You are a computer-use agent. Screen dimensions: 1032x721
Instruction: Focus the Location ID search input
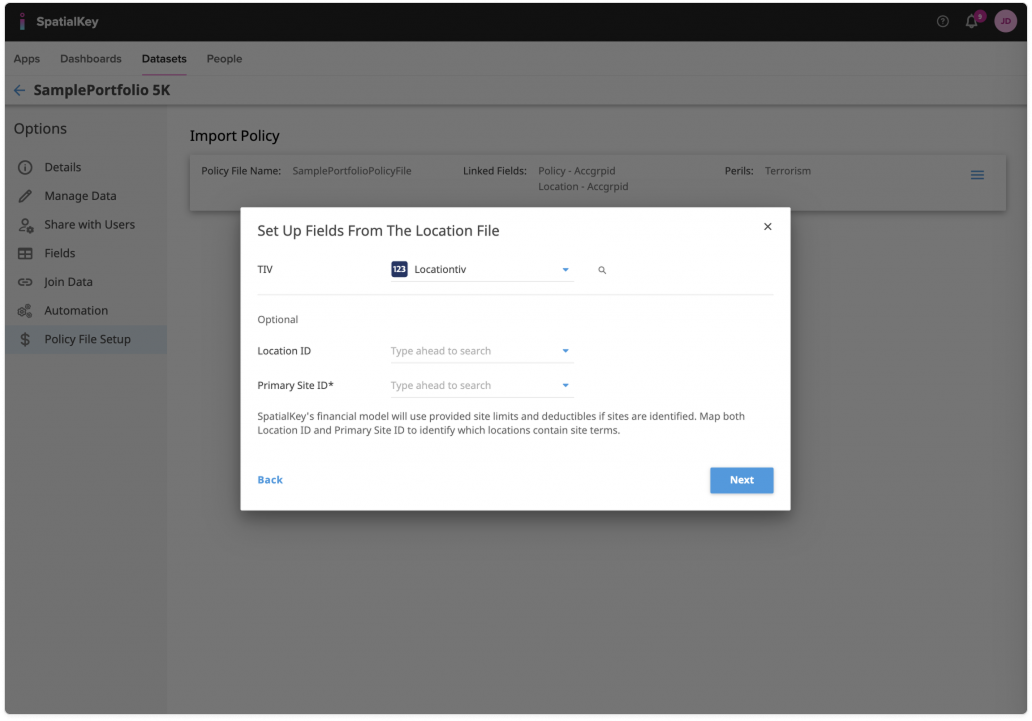click(470, 351)
